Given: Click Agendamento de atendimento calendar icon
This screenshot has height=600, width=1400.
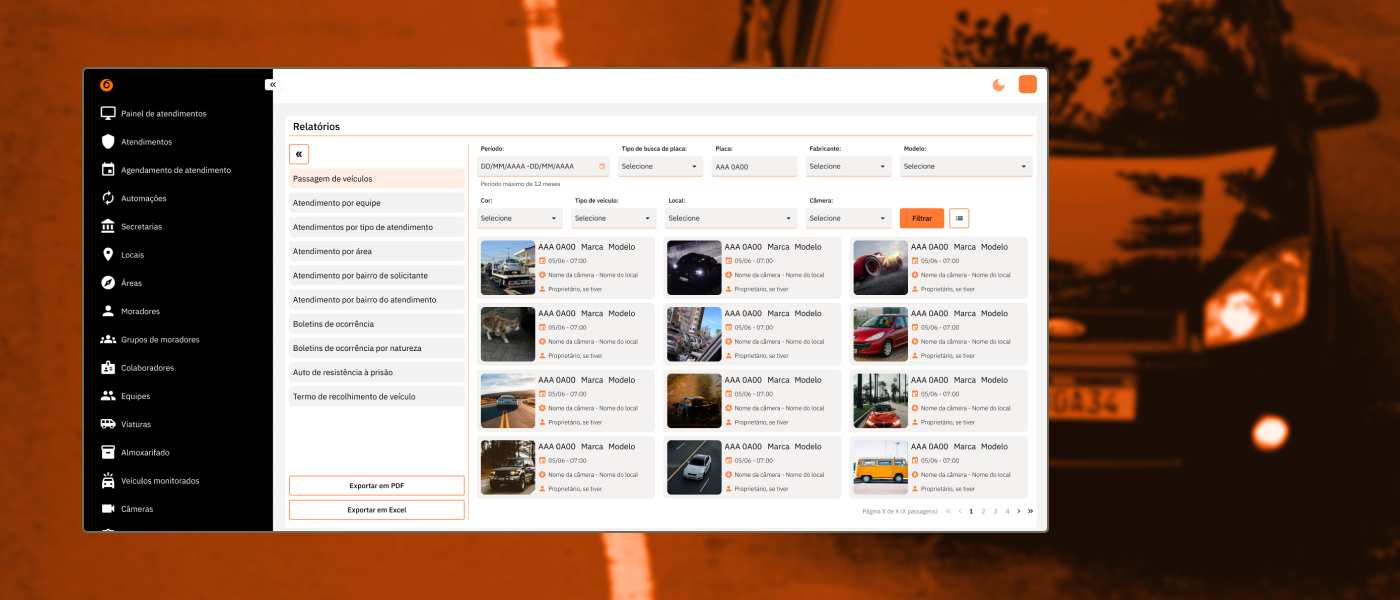Looking at the screenshot, I should point(108,170).
